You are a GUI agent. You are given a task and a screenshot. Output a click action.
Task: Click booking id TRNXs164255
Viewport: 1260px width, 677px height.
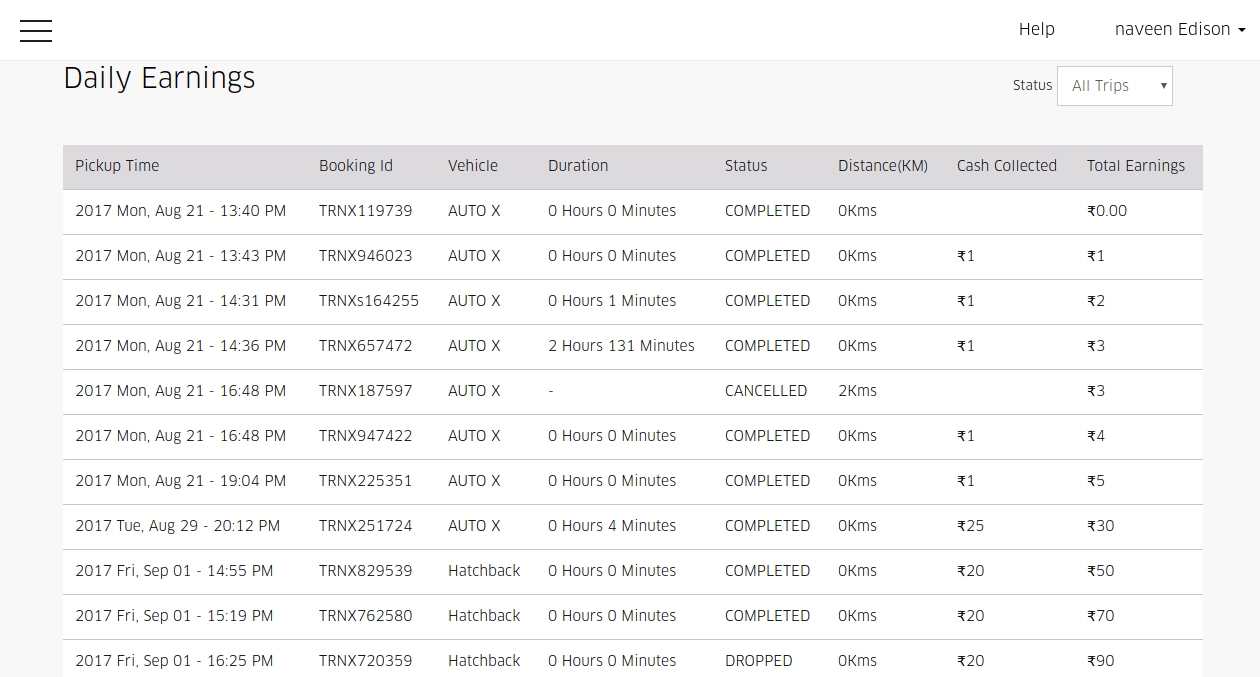(x=368, y=301)
